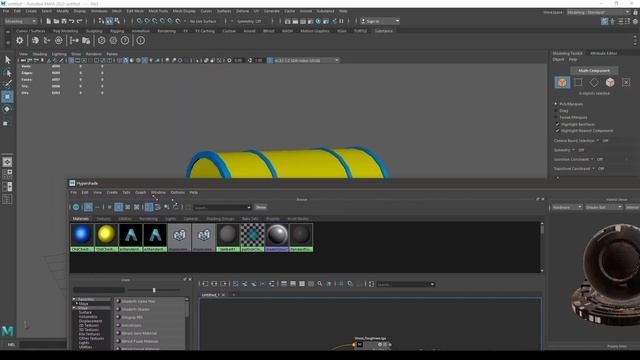The height and width of the screenshot is (360, 640).
Task: Open the Window menu in Hypershade
Action: coord(158,192)
